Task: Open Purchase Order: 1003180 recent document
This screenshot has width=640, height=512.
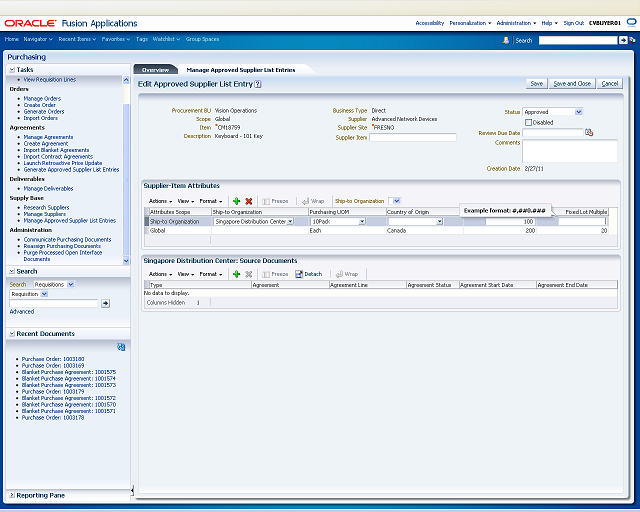Action: [x=53, y=359]
